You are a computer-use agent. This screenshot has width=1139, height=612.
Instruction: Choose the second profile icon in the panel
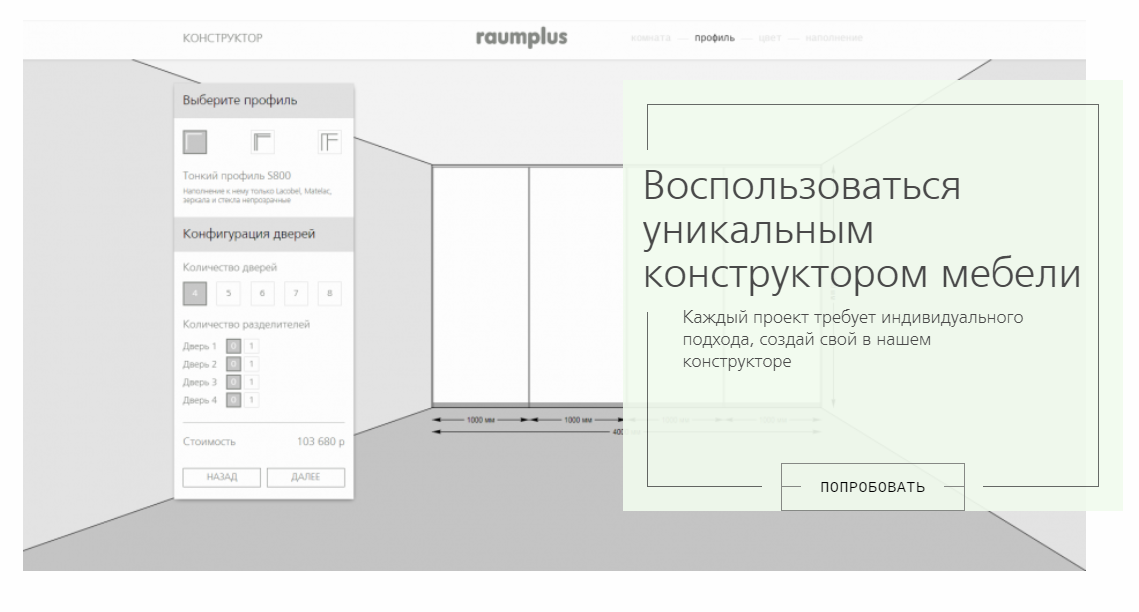click(x=262, y=142)
